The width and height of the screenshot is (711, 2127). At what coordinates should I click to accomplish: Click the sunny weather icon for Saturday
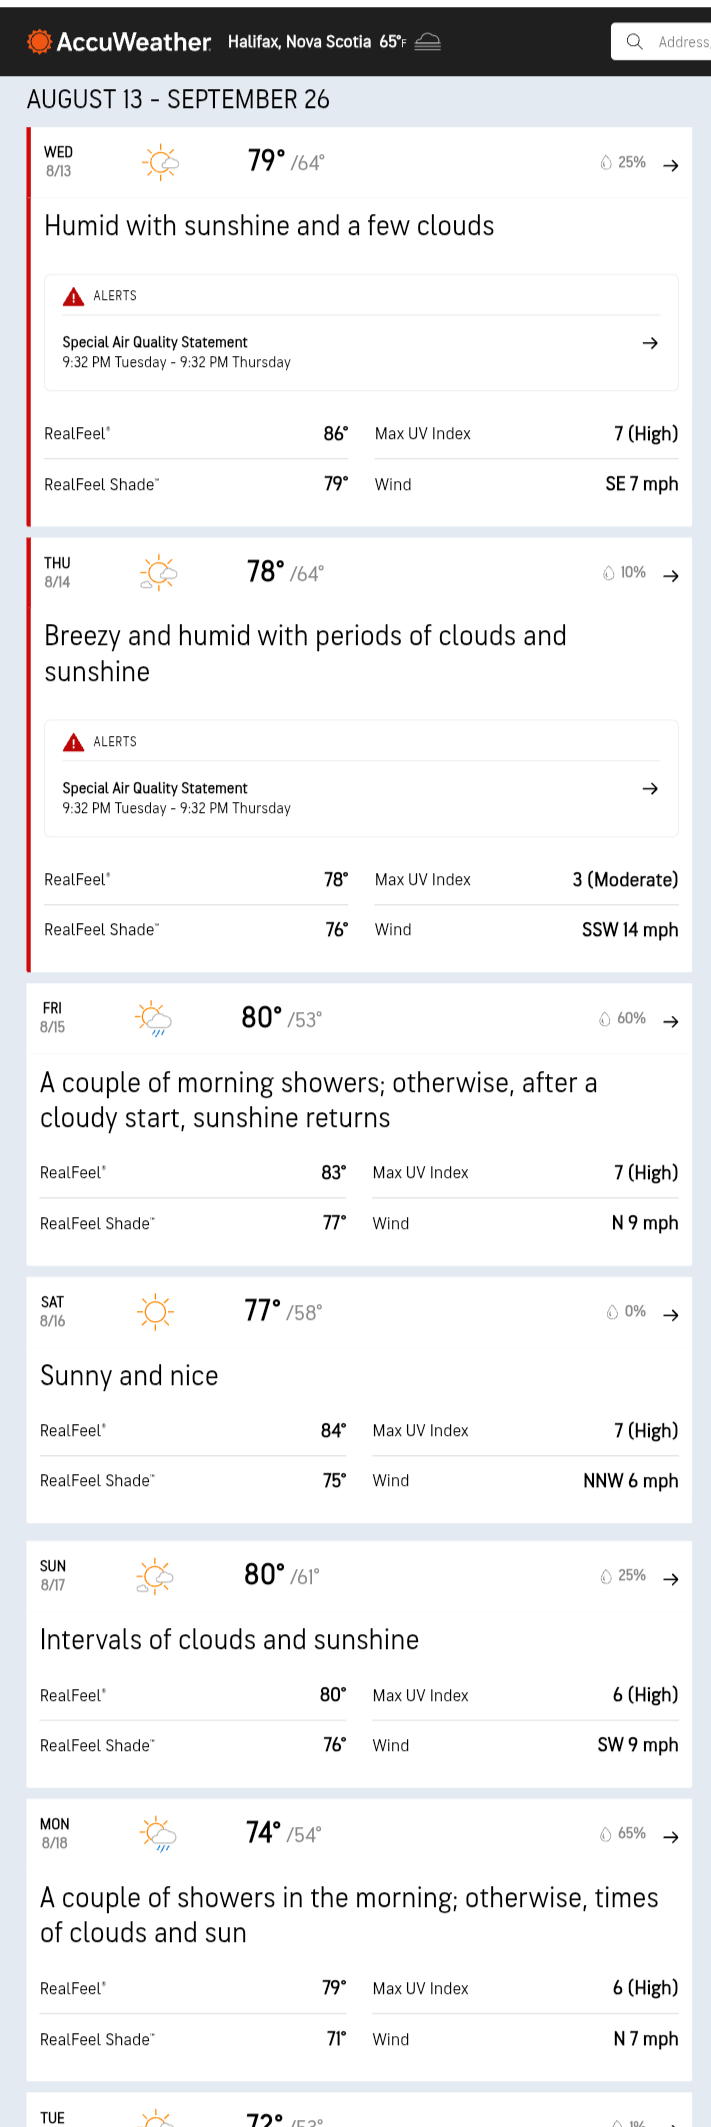[x=155, y=1311]
